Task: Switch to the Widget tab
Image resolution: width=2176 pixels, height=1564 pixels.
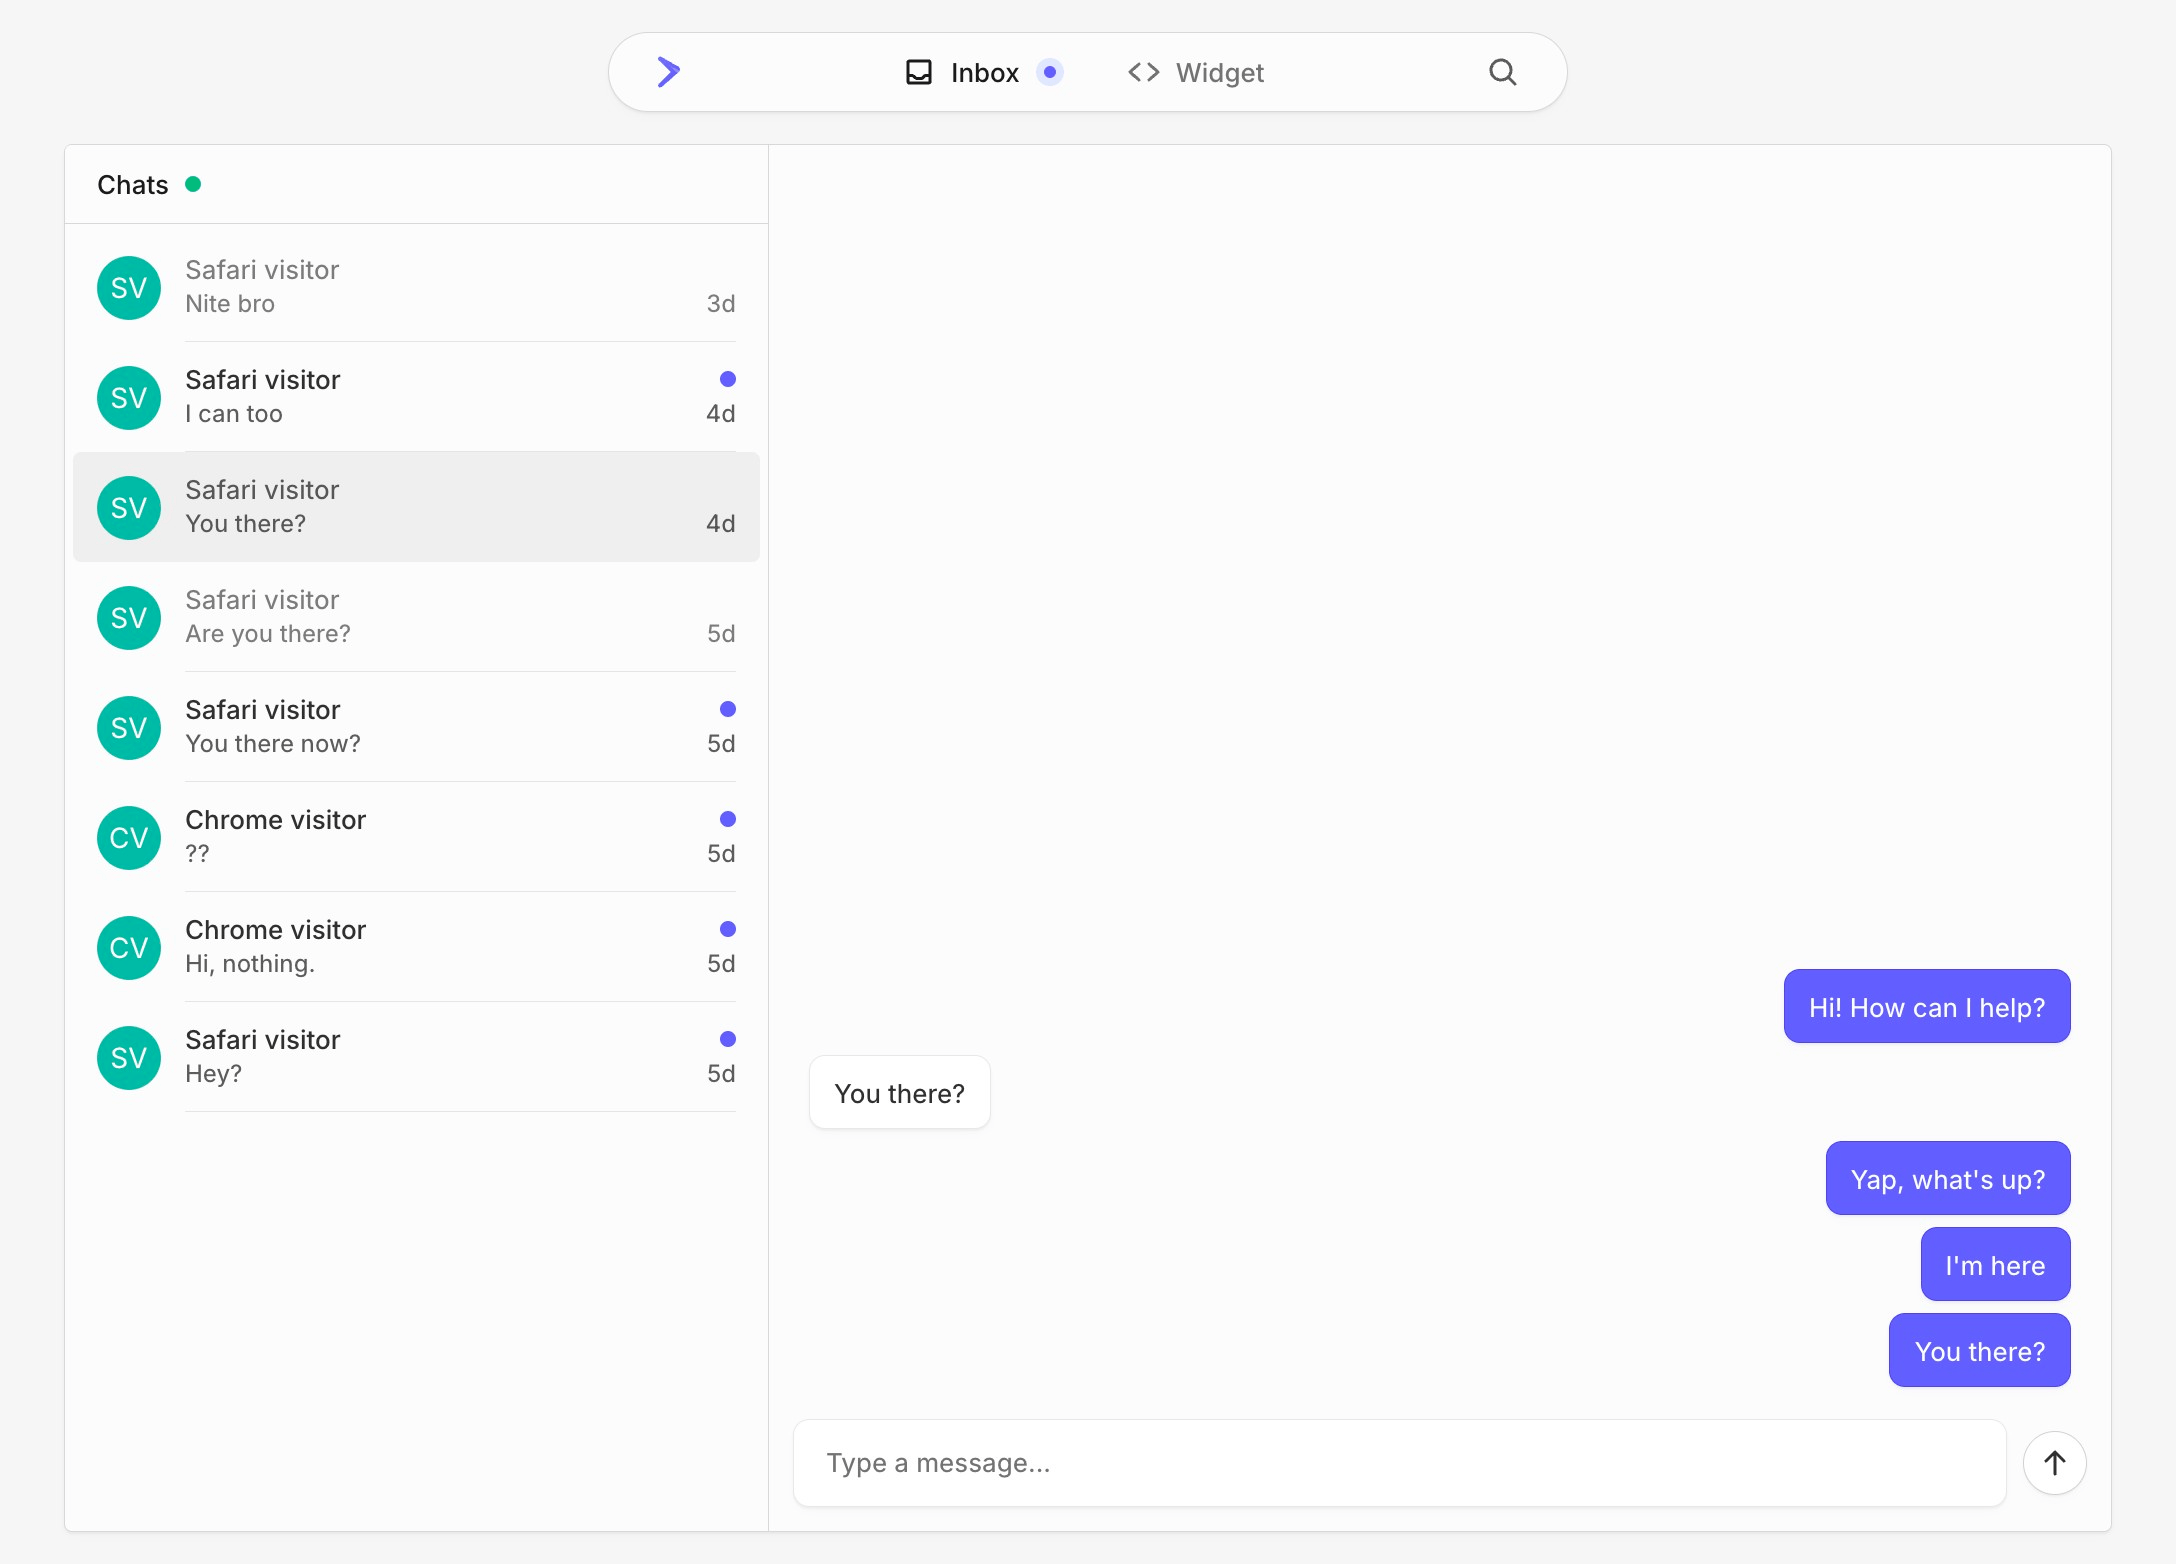Action: (1219, 72)
